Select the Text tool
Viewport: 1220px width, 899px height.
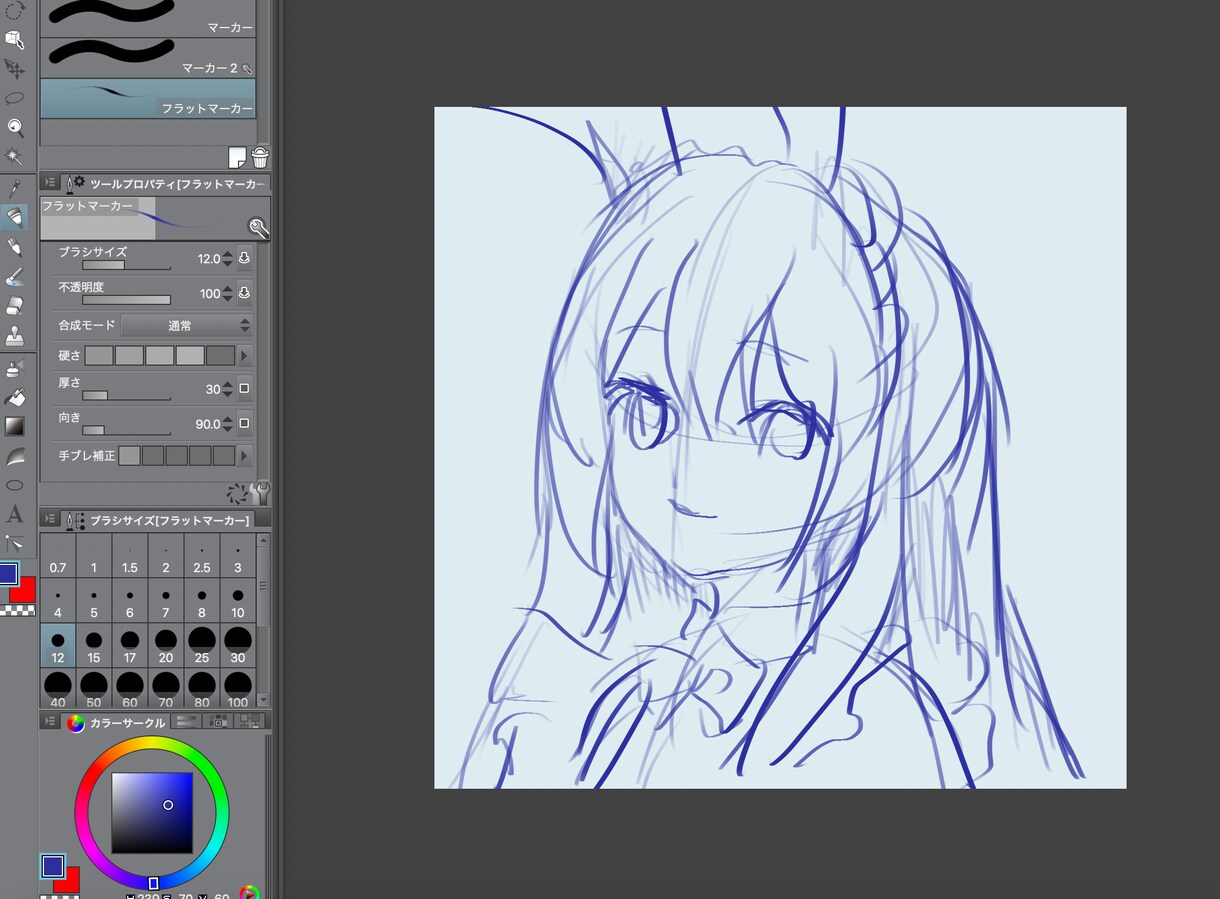[15, 514]
